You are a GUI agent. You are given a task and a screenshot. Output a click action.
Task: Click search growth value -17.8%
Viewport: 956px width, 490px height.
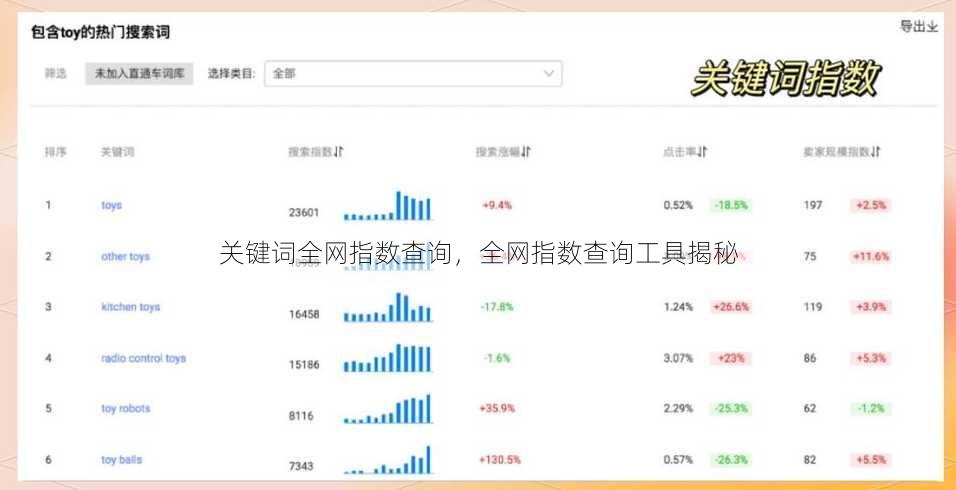coord(497,307)
